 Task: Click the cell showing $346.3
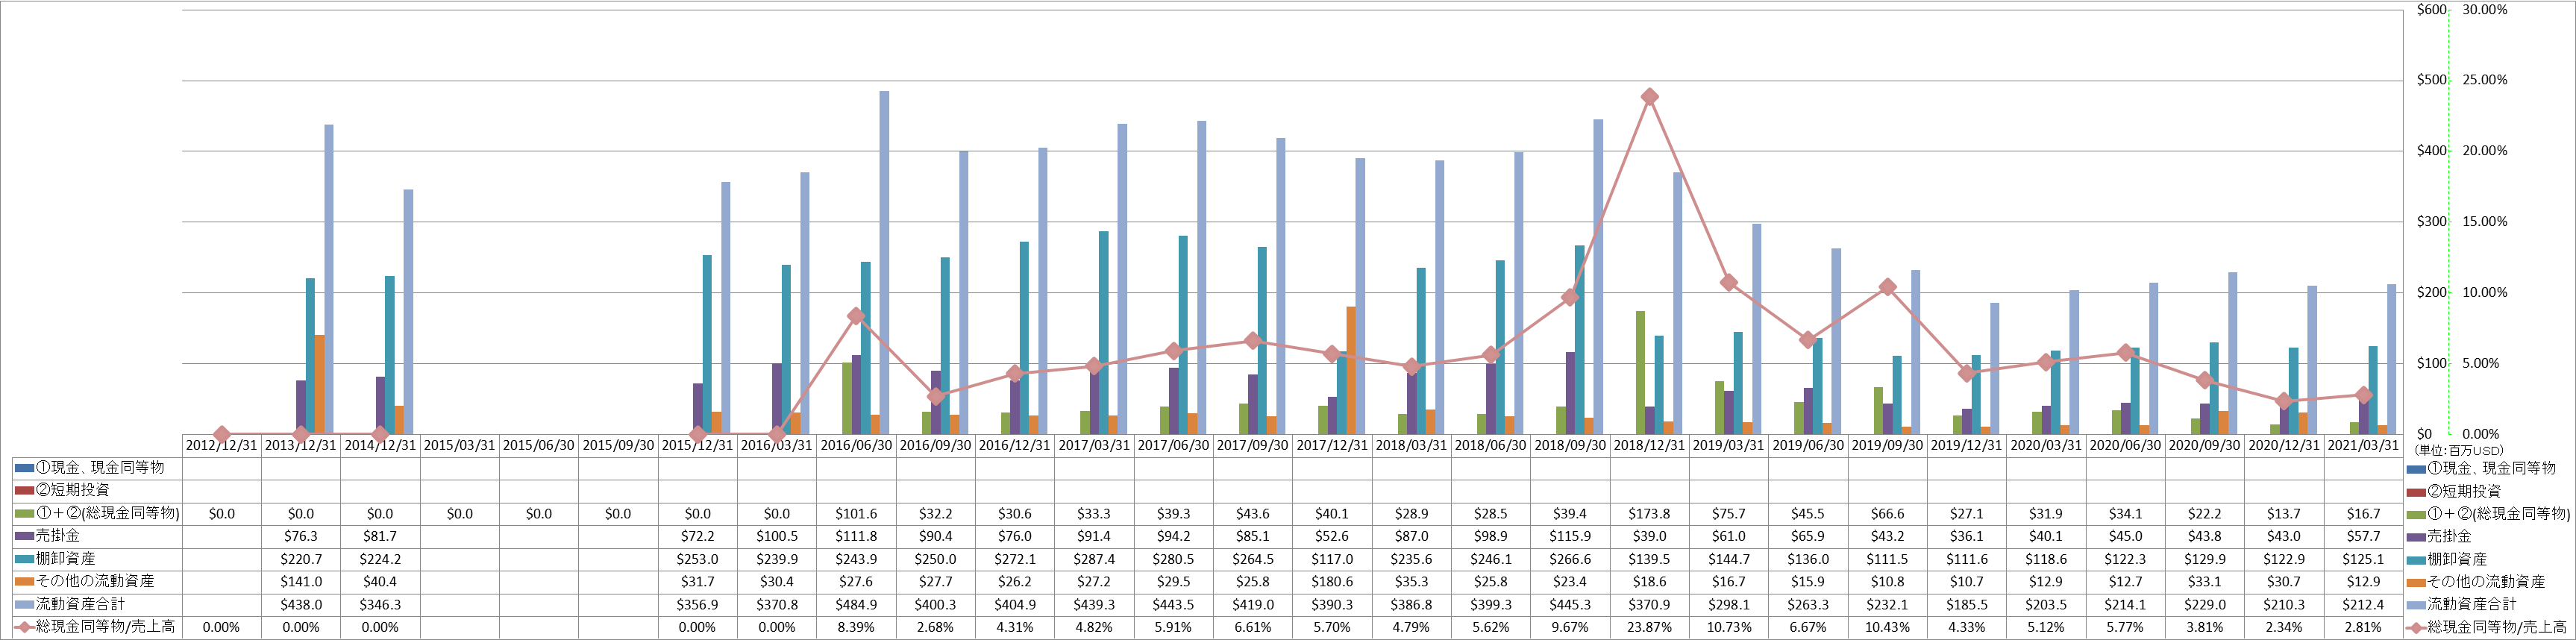pos(380,604)
